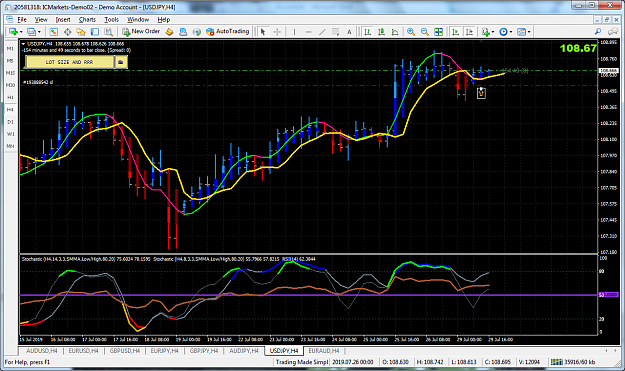Viewport: 625px width, 371px height.
Task: Select the text label A tool
Action: pyautogui.click(x=349, y=31)
